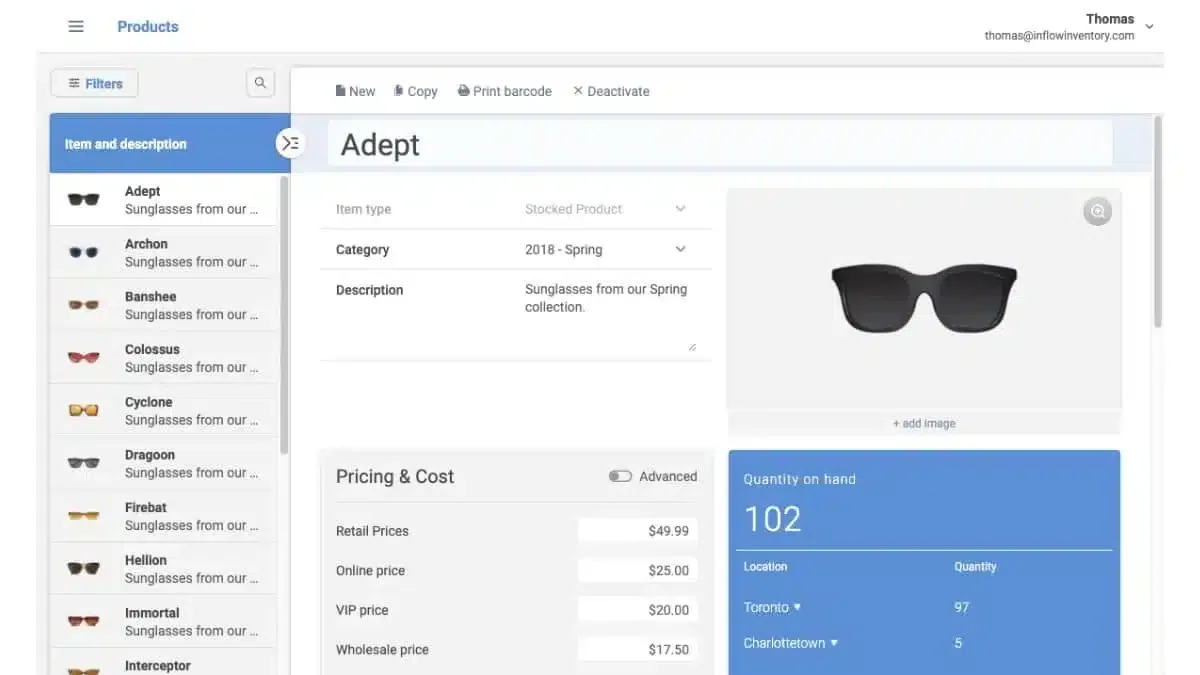
Task: Collapse the product list panel
Action: [x=290, y=143]
